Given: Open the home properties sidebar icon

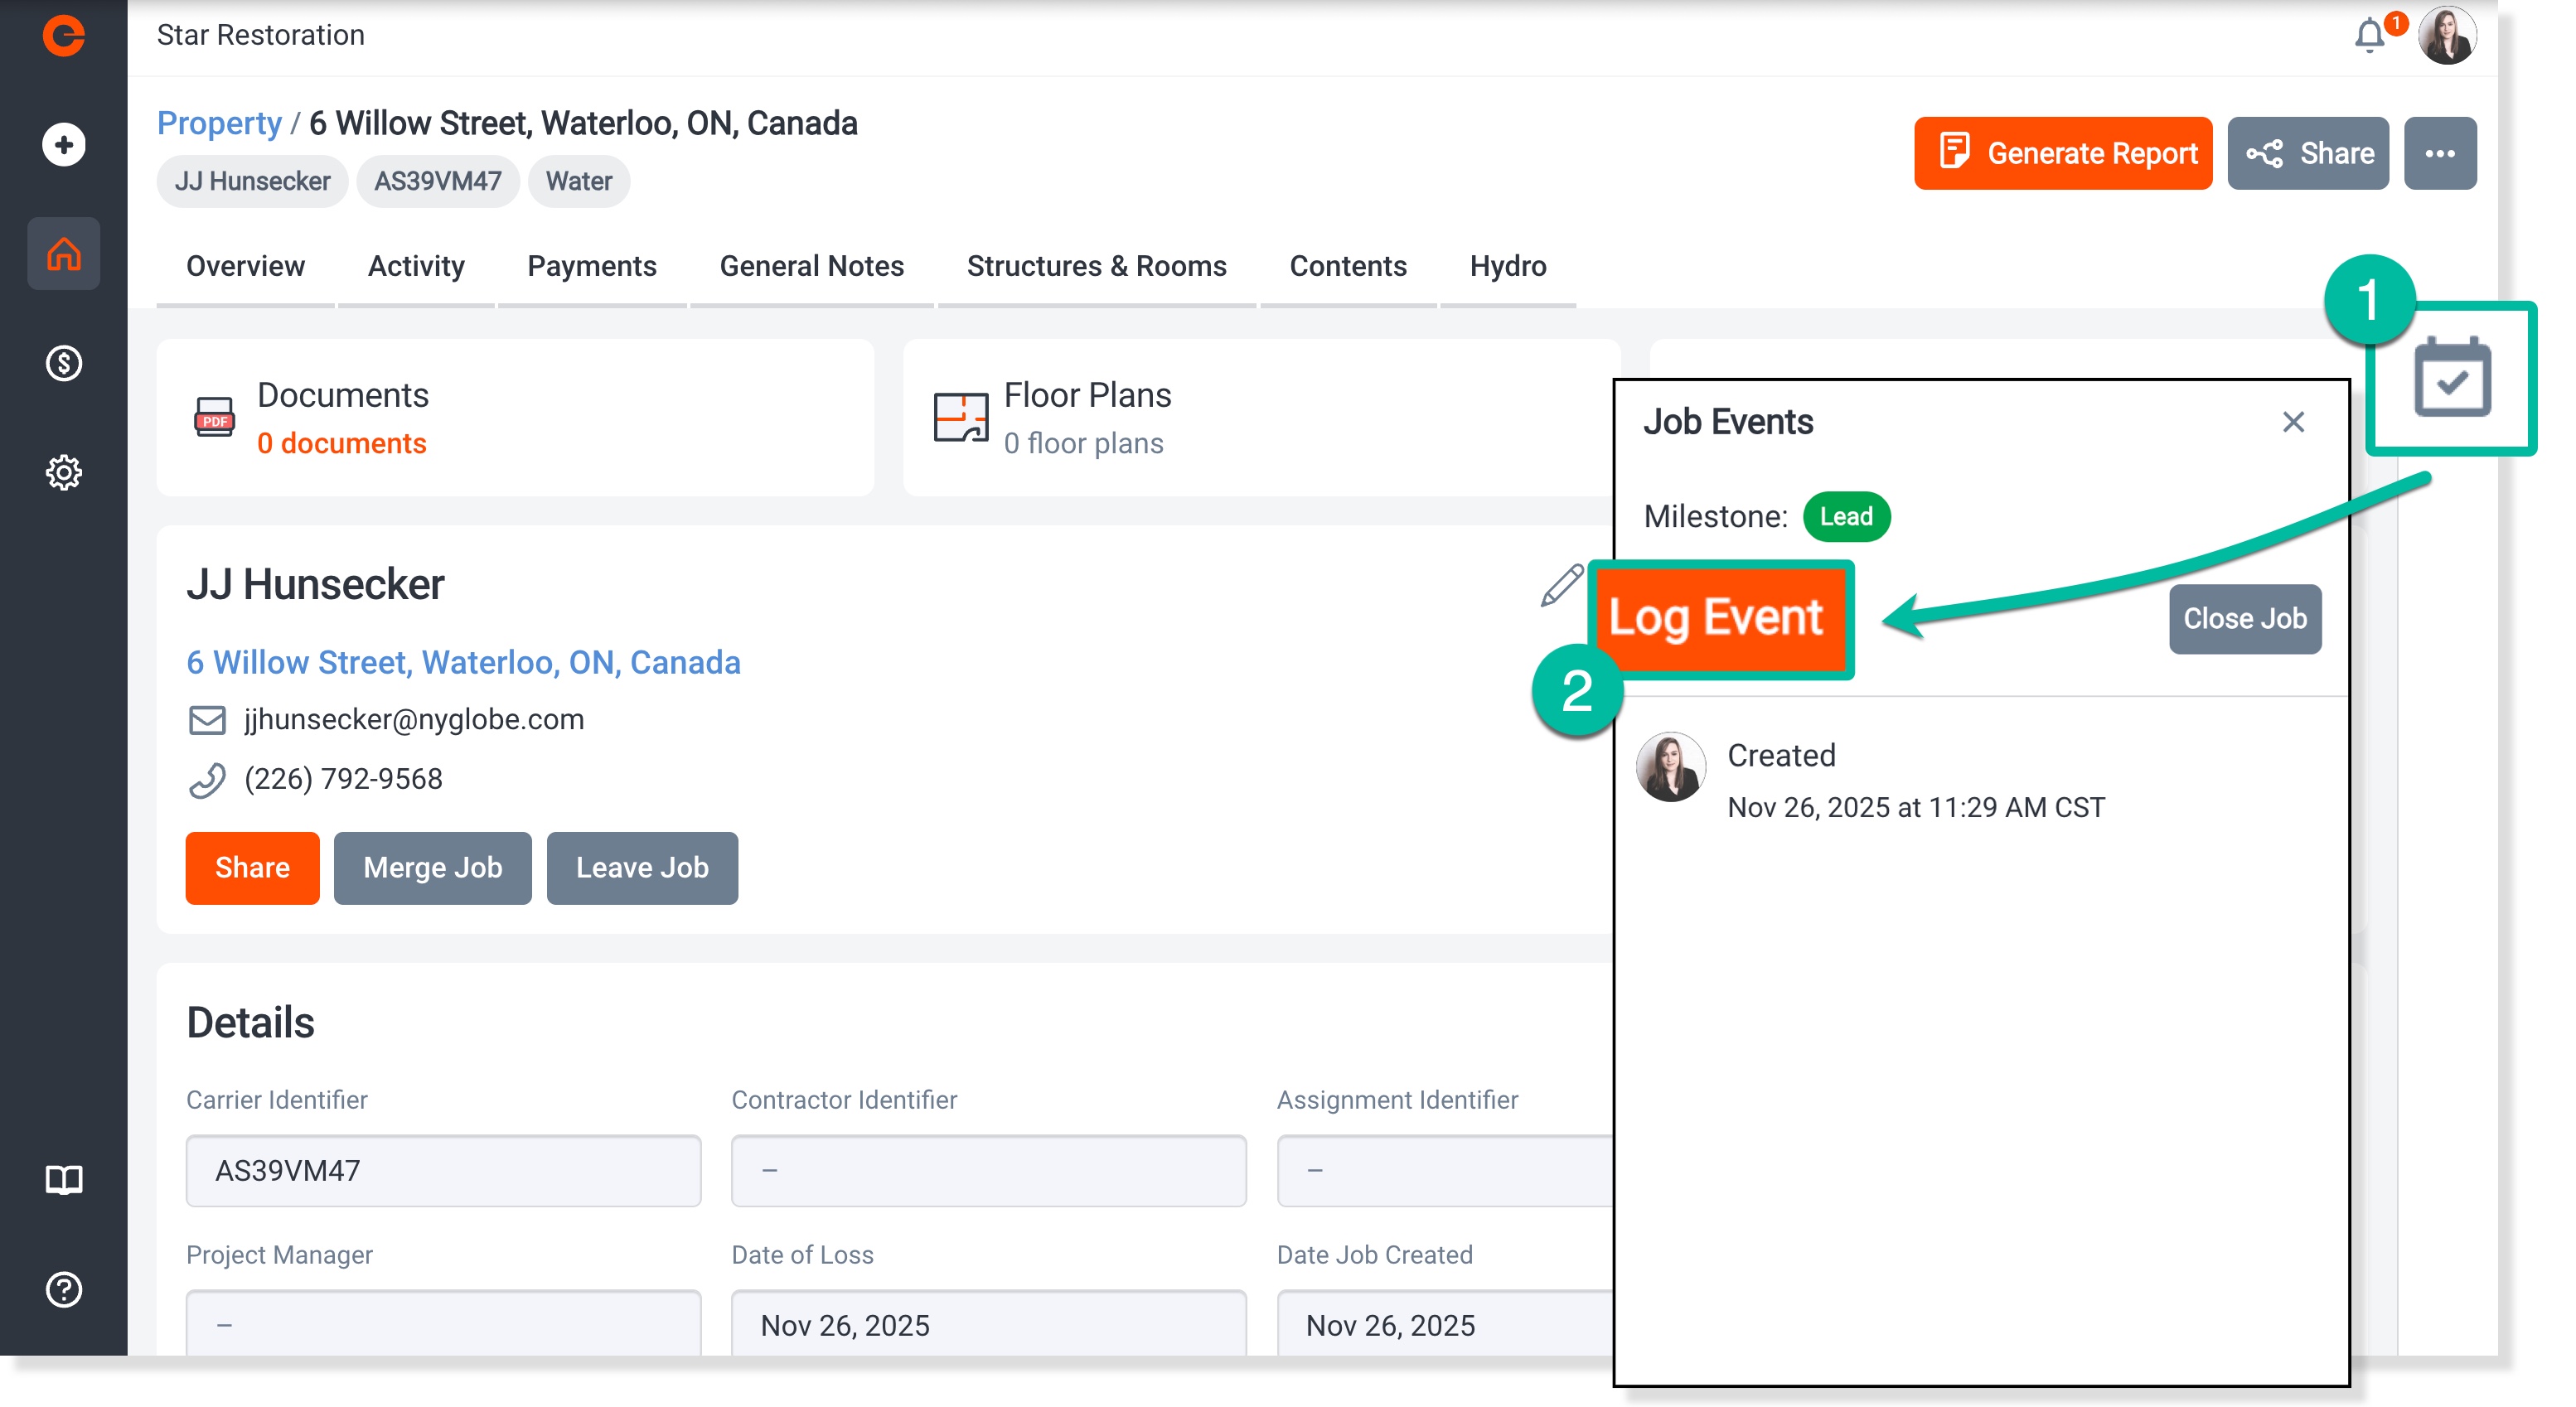Looking at the screenshot, I should coord(64,254).
